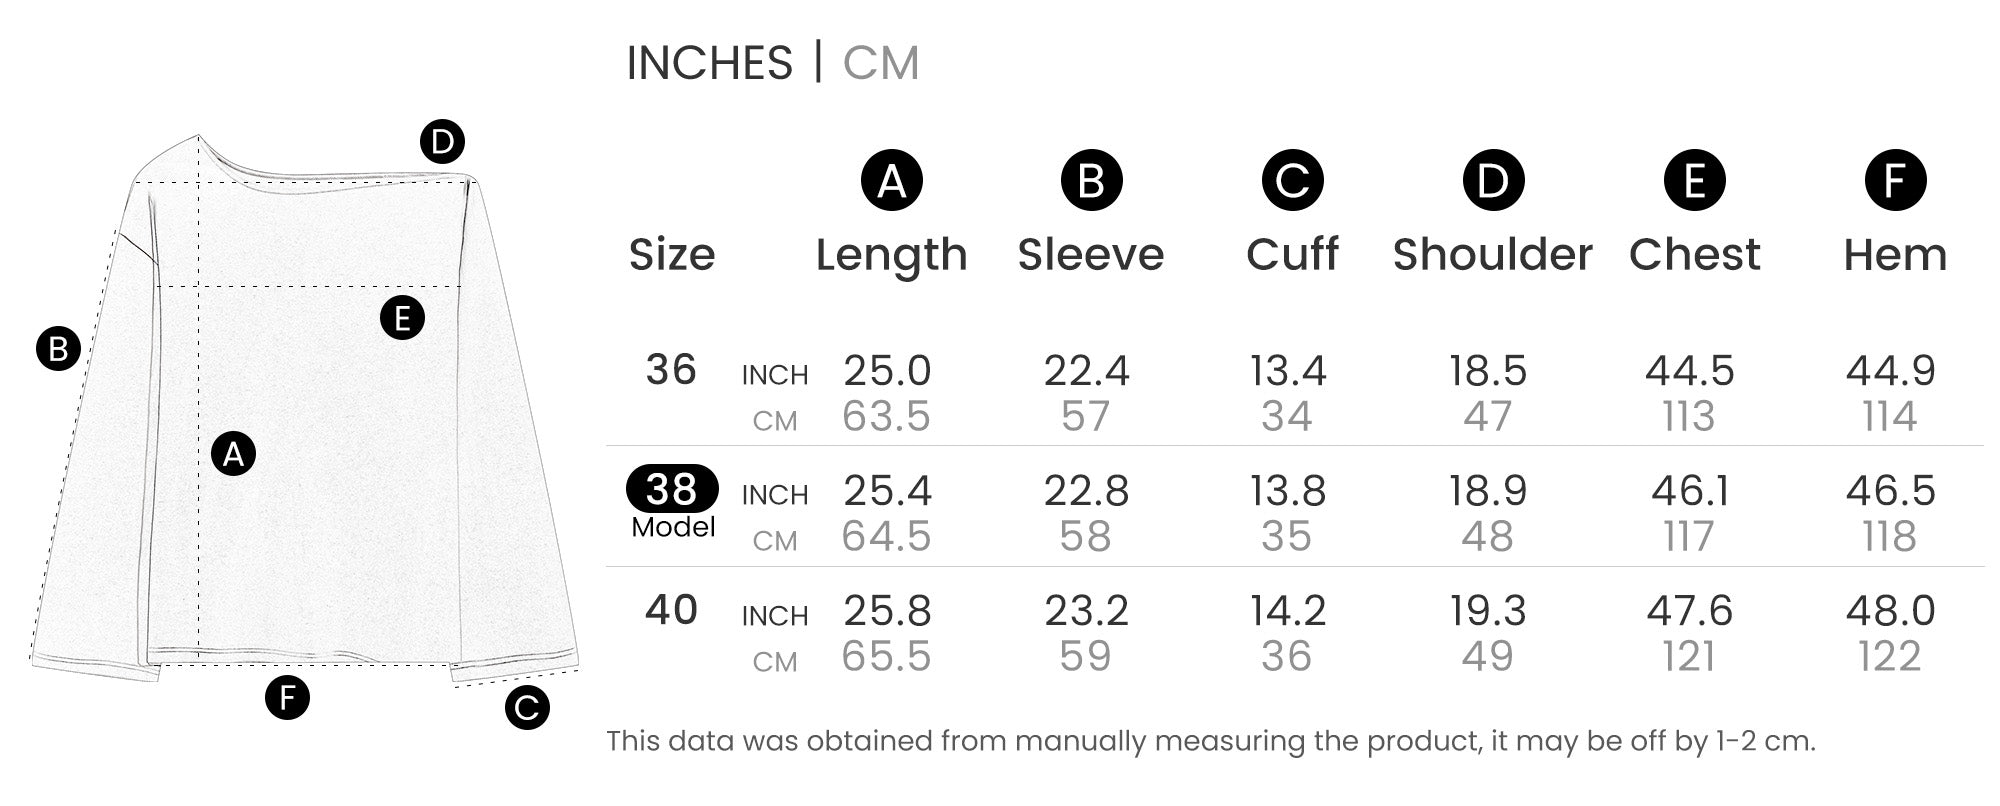2000x806 pixels.
Task: Choose size 40 row label
Action: (671, 610)
